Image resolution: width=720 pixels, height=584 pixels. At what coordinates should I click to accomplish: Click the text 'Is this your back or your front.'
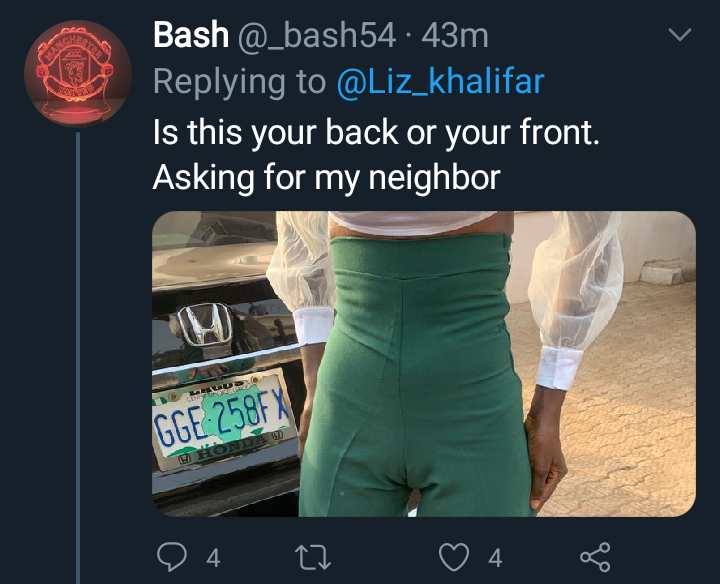(x=376, y=132)
